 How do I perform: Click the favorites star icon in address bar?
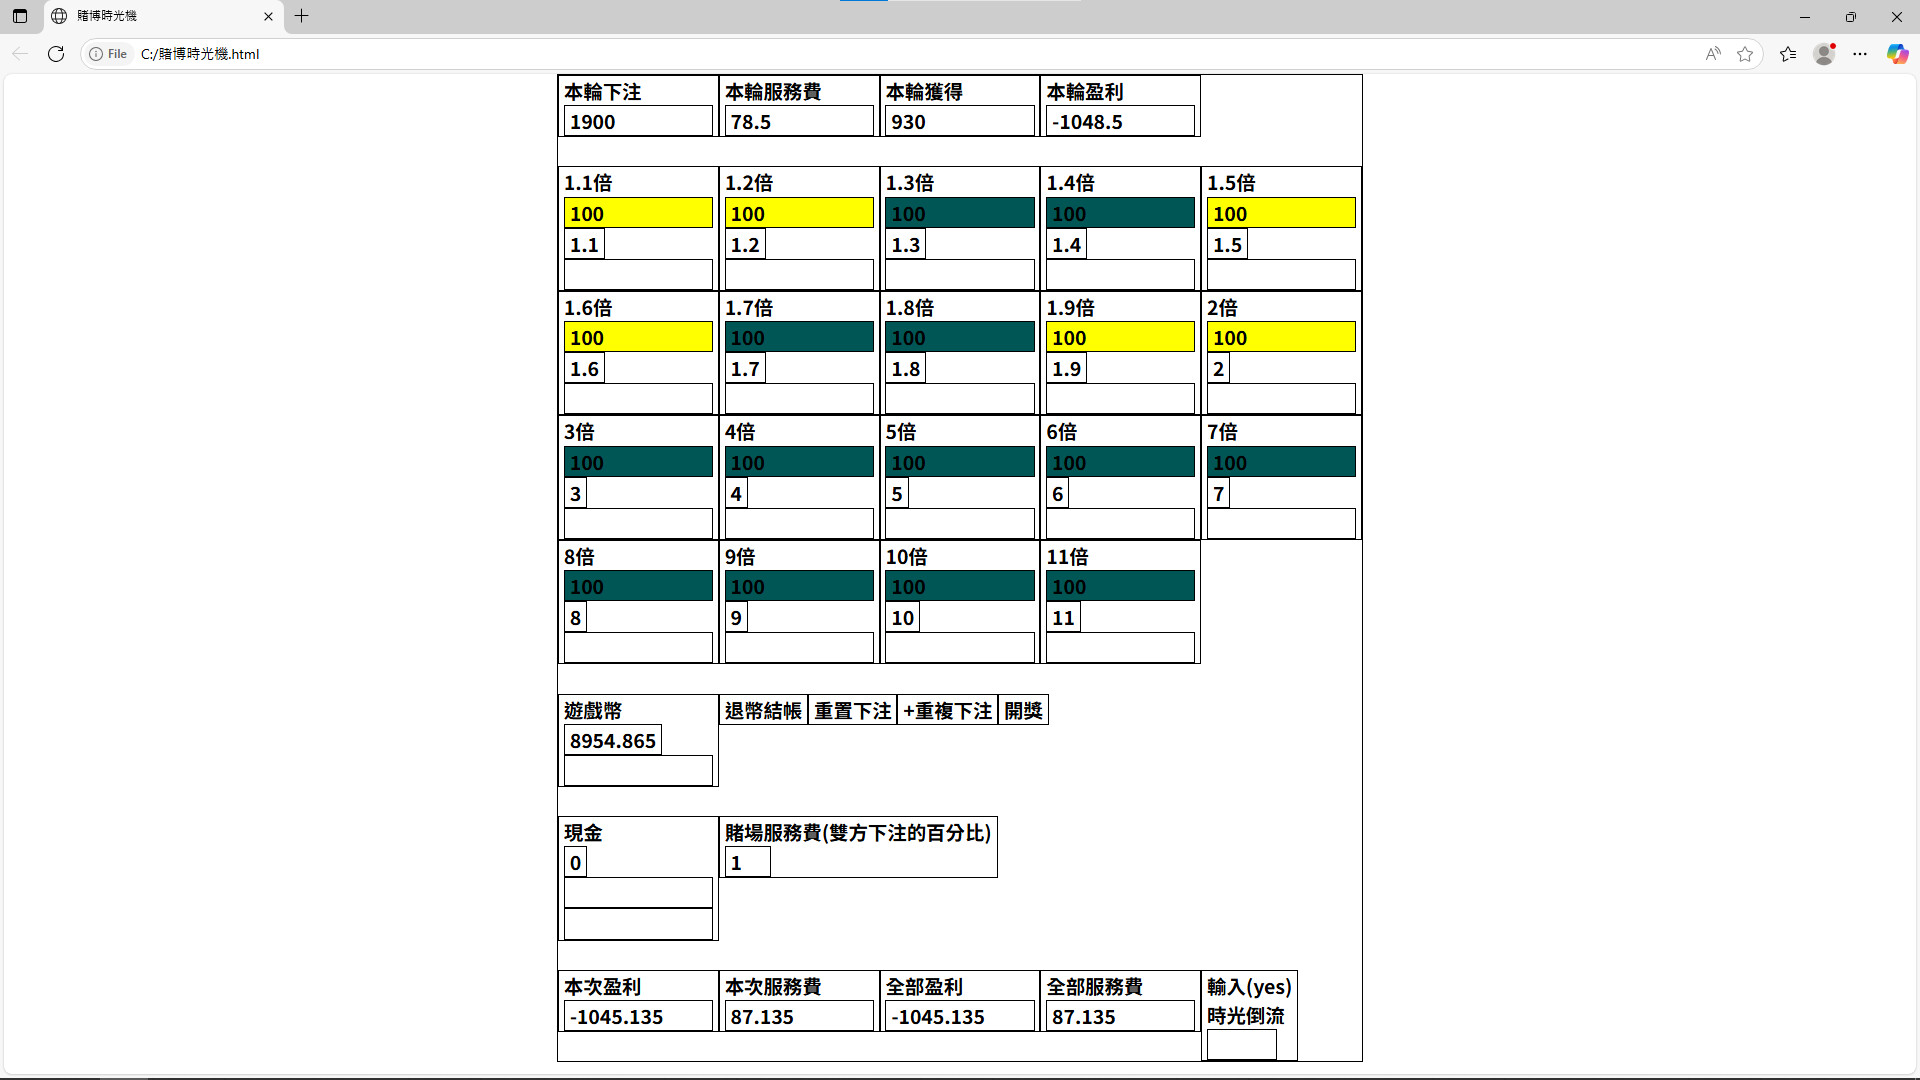[x=1745, y=54]
